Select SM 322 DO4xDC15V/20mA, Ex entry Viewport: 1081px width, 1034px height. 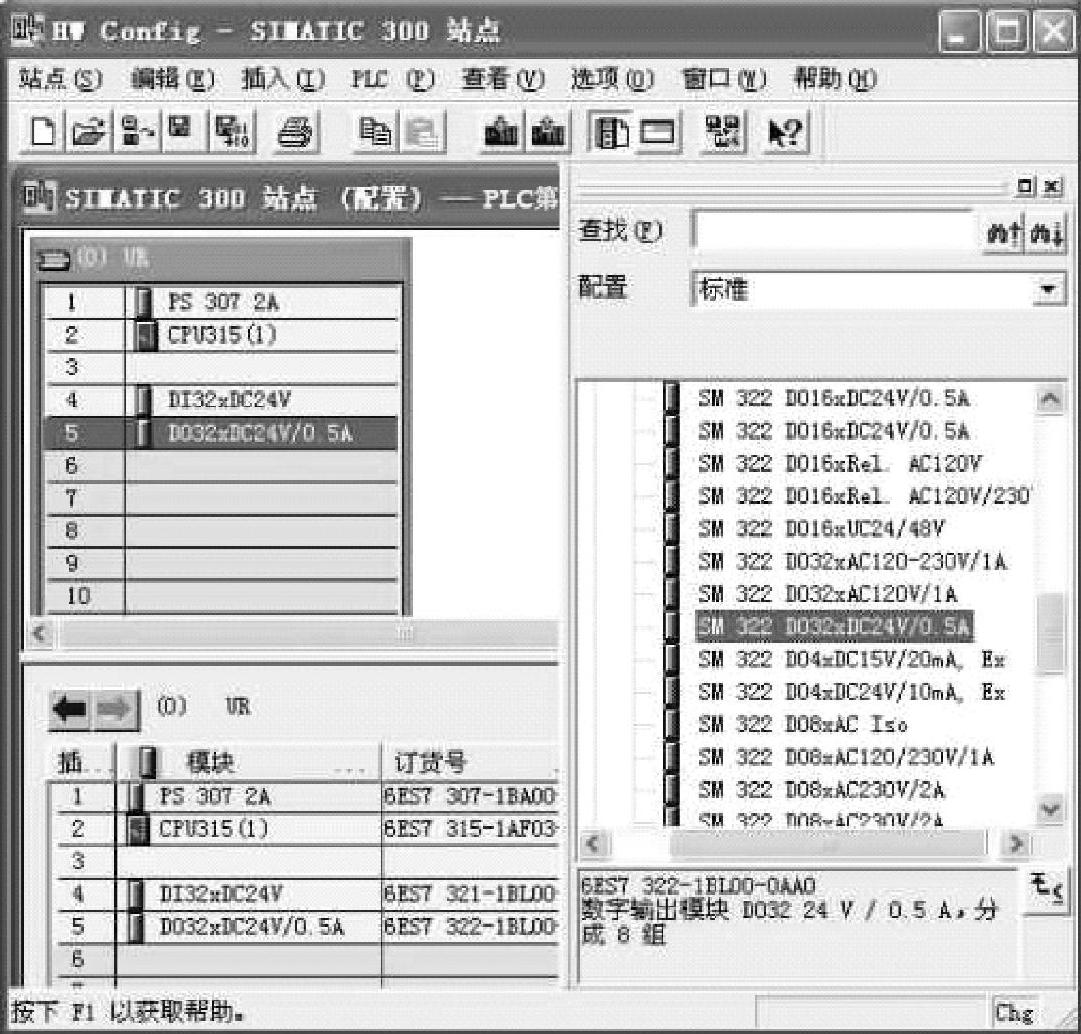(851, 660)
